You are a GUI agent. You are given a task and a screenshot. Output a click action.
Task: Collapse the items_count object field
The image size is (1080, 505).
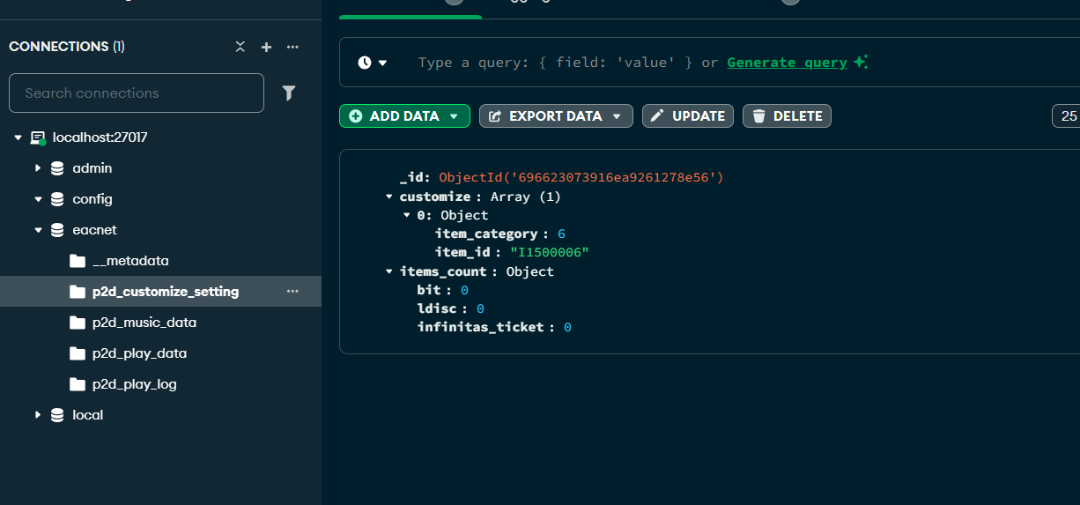389,272
